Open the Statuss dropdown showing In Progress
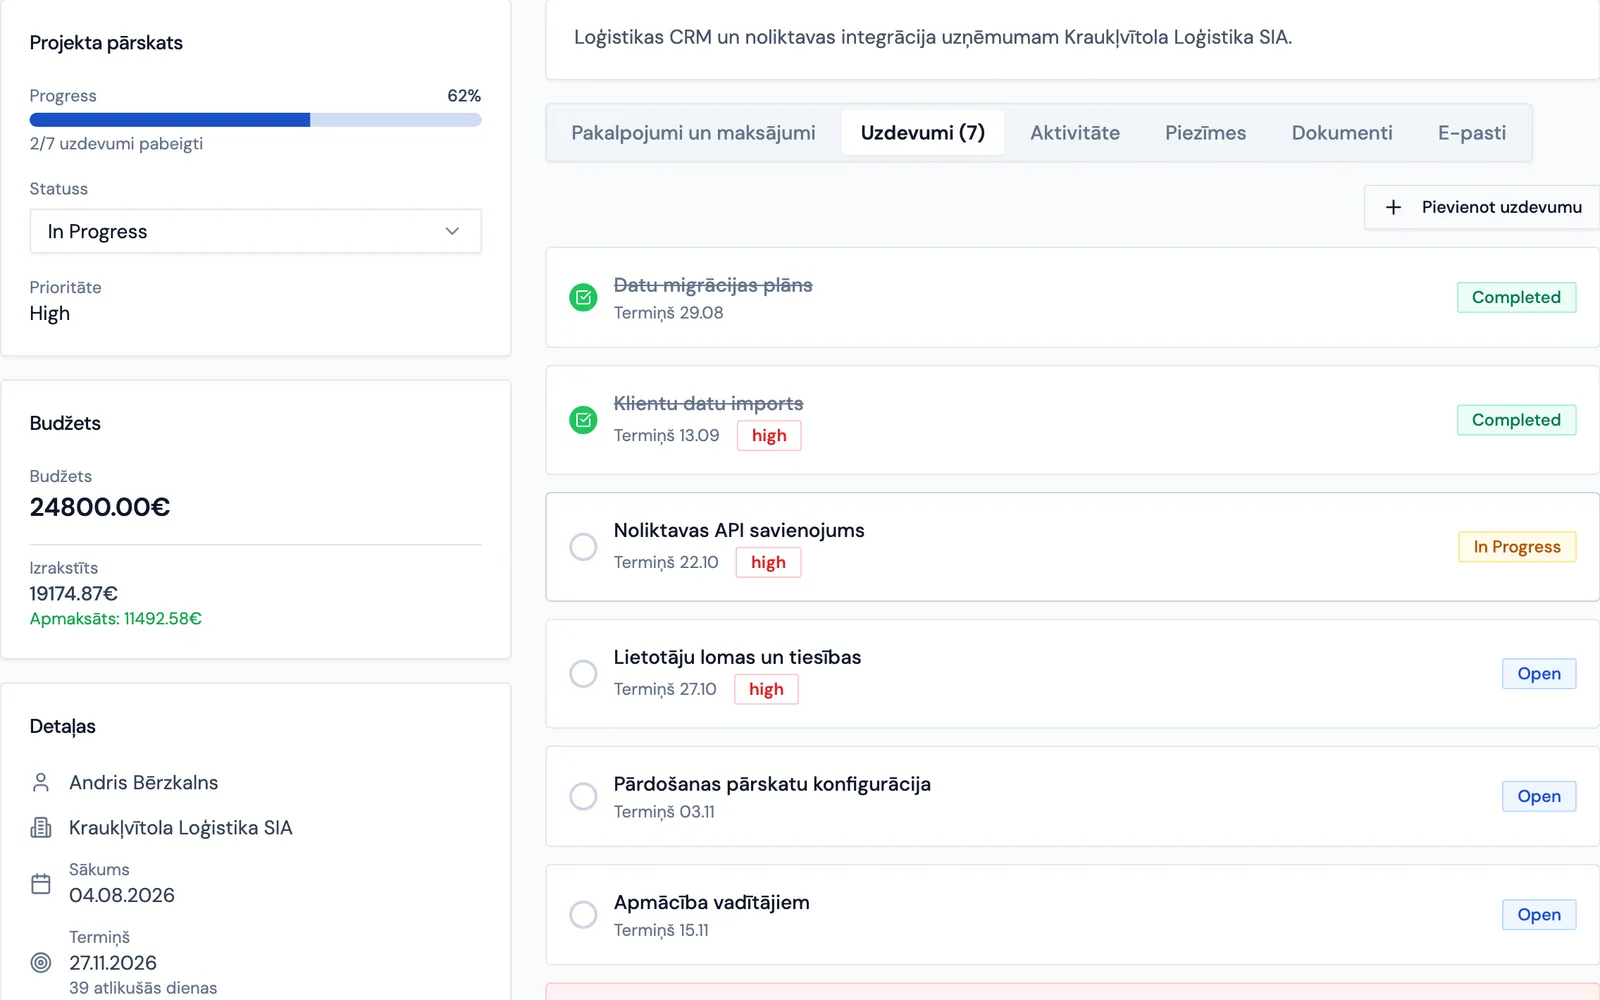Image resolution: width=1600 pixels, height=1000 pixels. tap(255, 231)
